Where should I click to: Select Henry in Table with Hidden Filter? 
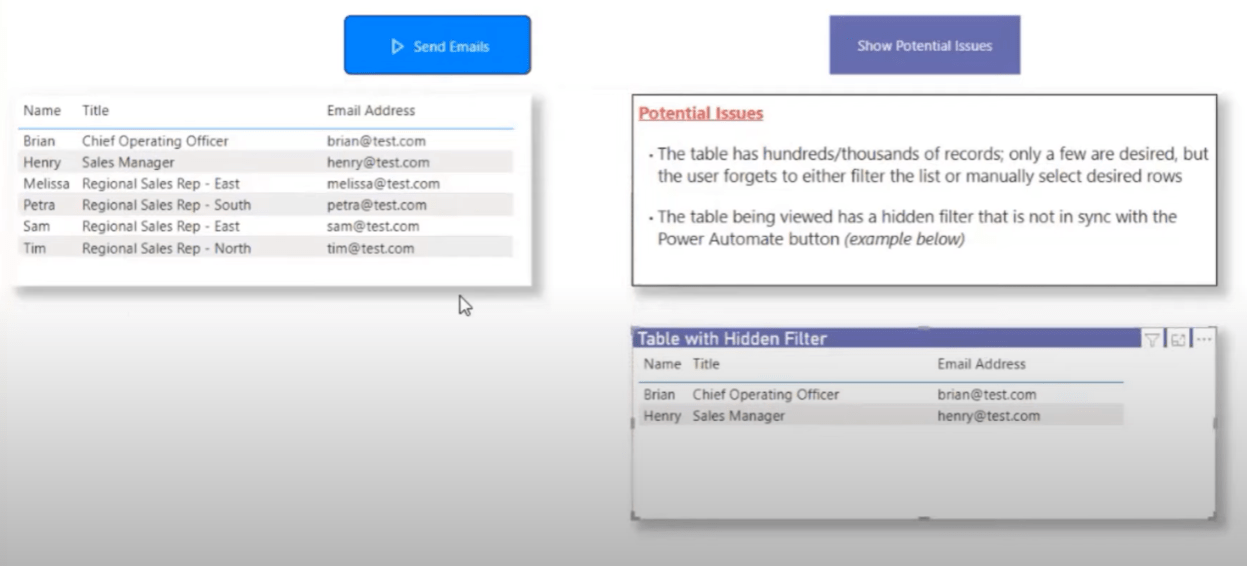point(662,415)
